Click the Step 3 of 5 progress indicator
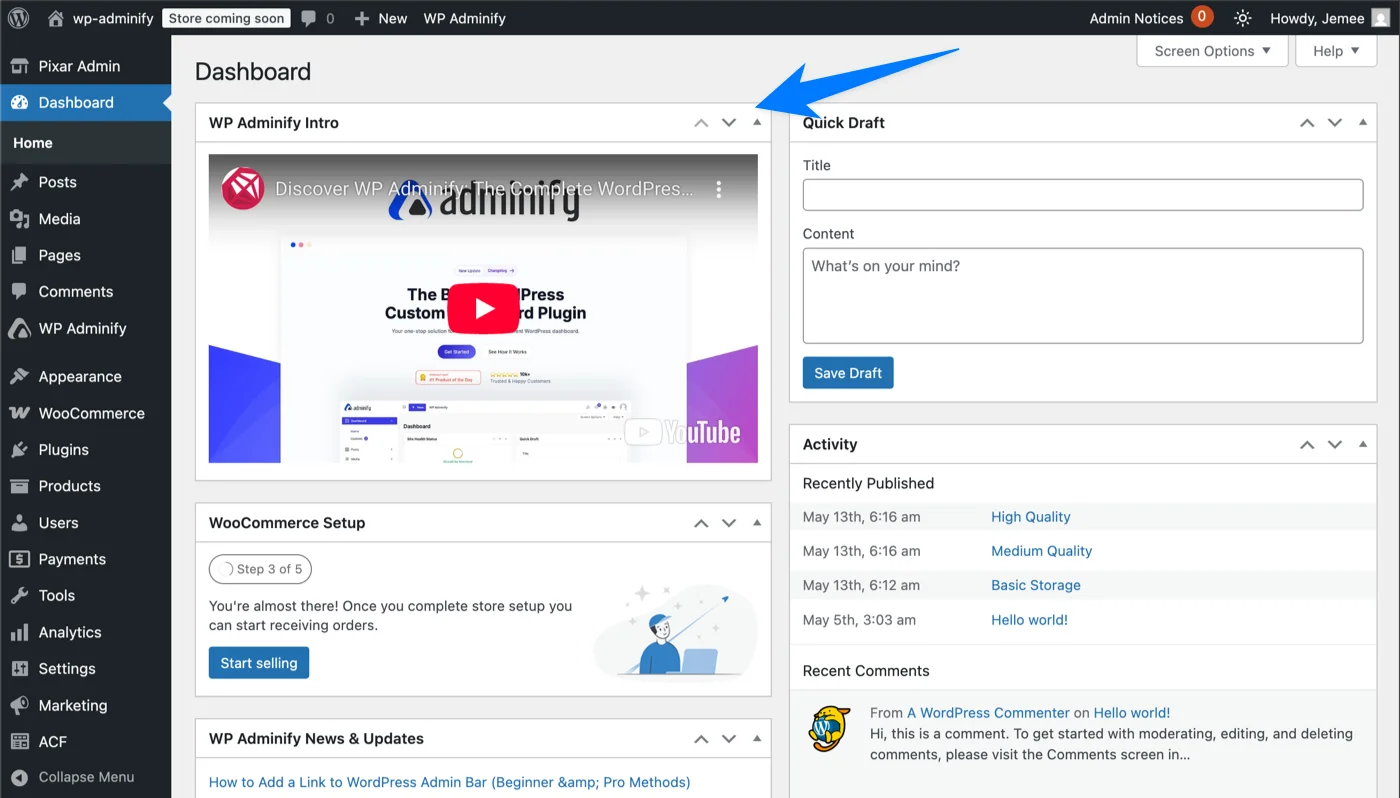 (261, 569)
